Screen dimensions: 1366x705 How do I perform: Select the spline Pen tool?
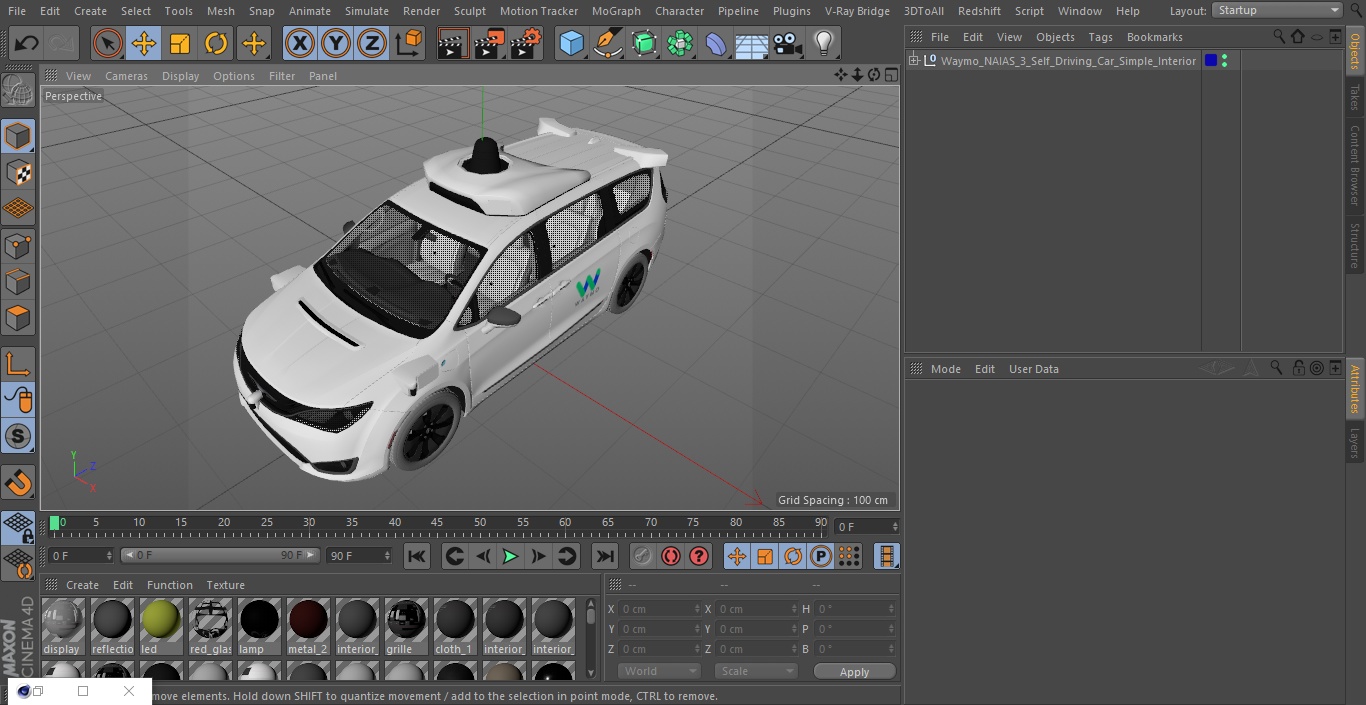click(x=608, y=43)
